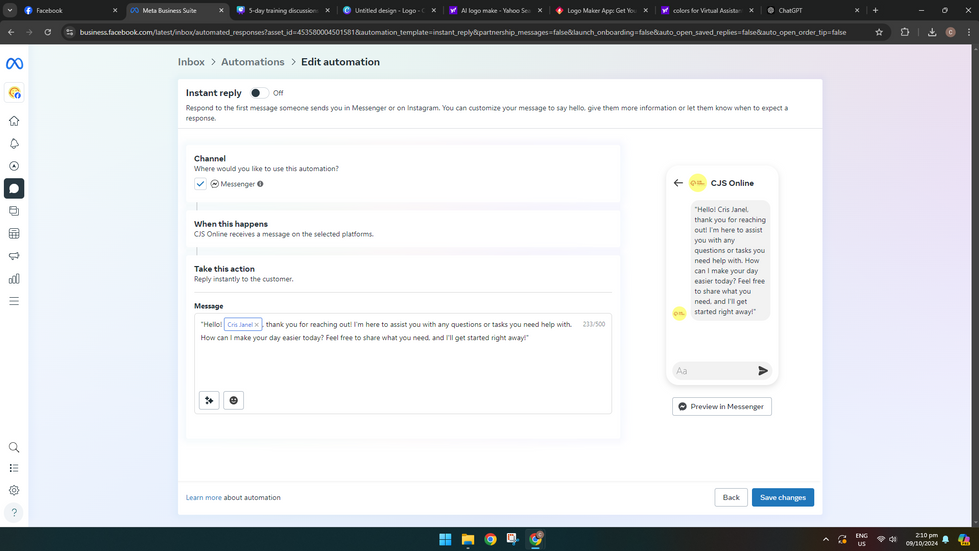Uncheck the Messenger channel checkbox
The image size is (979, 551).
200,184
